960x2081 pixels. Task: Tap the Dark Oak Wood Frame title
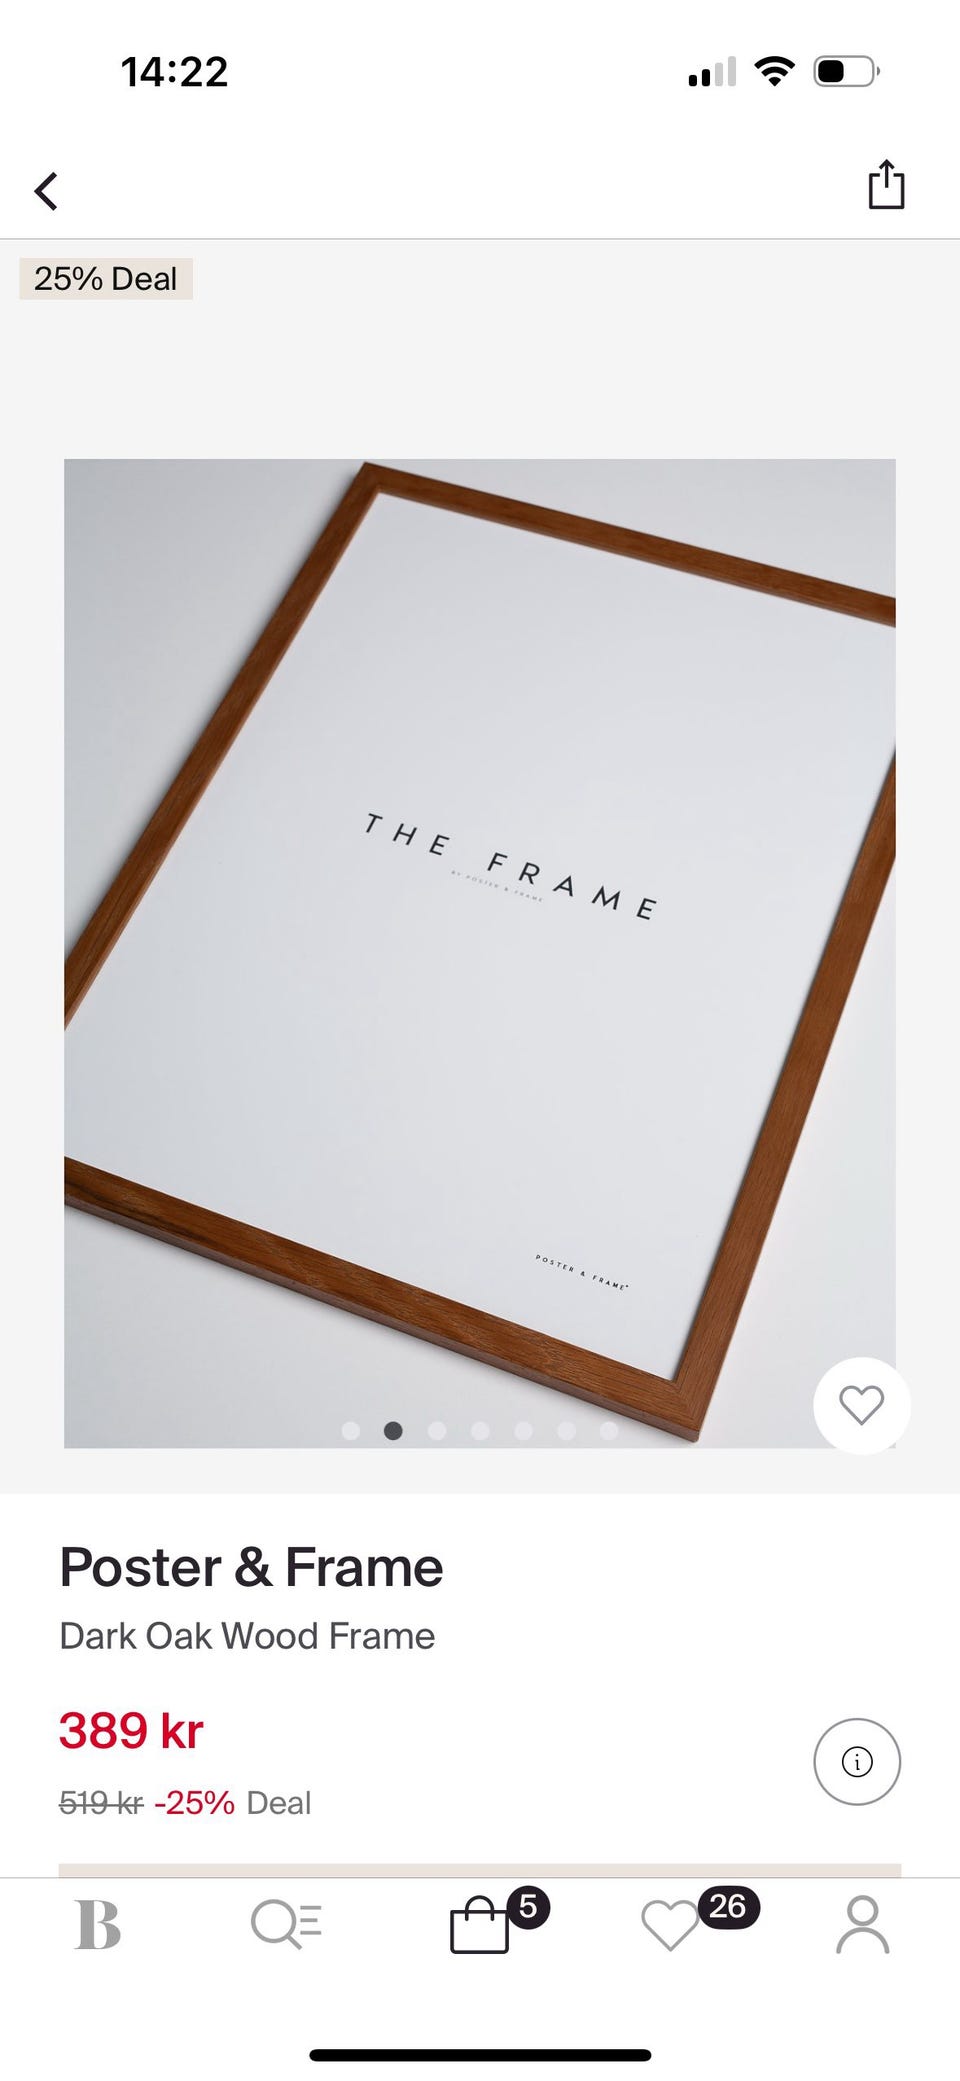247,1636
